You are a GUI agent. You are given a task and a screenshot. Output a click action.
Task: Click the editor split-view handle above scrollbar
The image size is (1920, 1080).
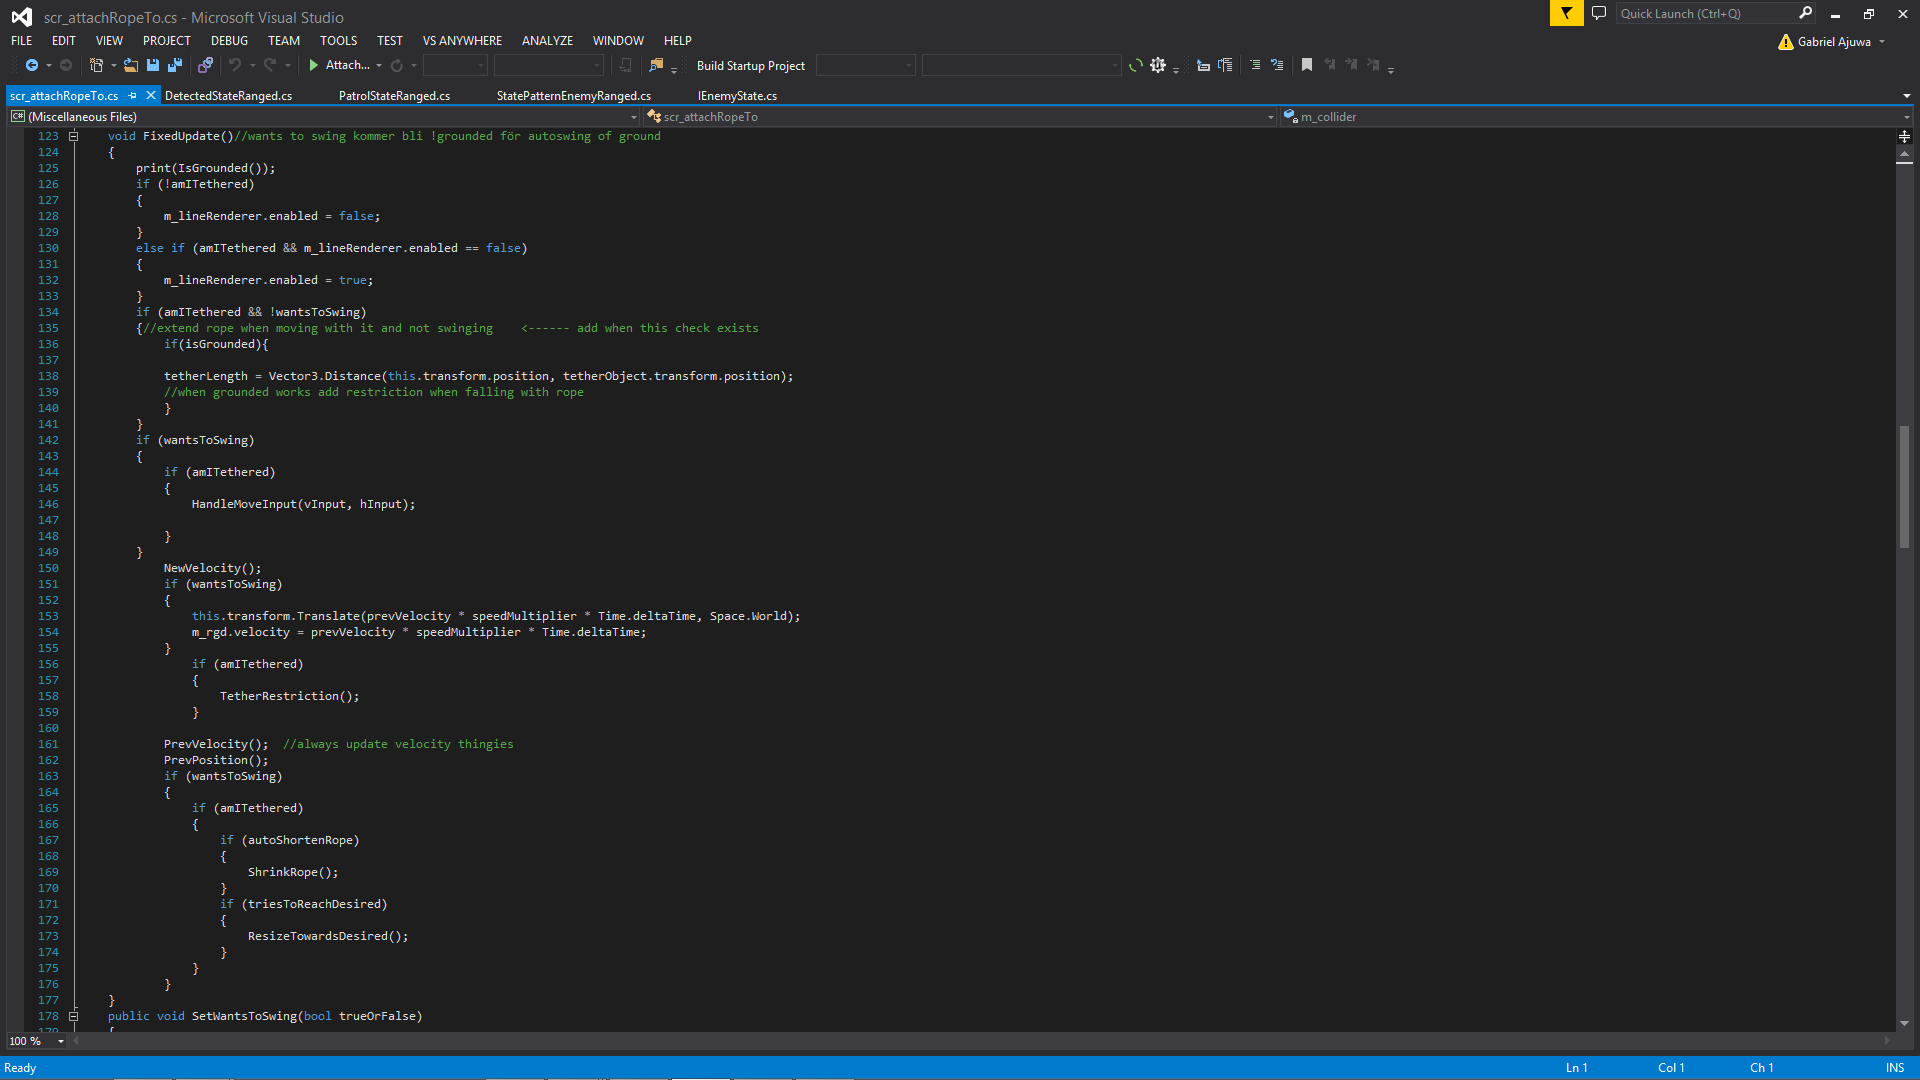[1904, 136]
